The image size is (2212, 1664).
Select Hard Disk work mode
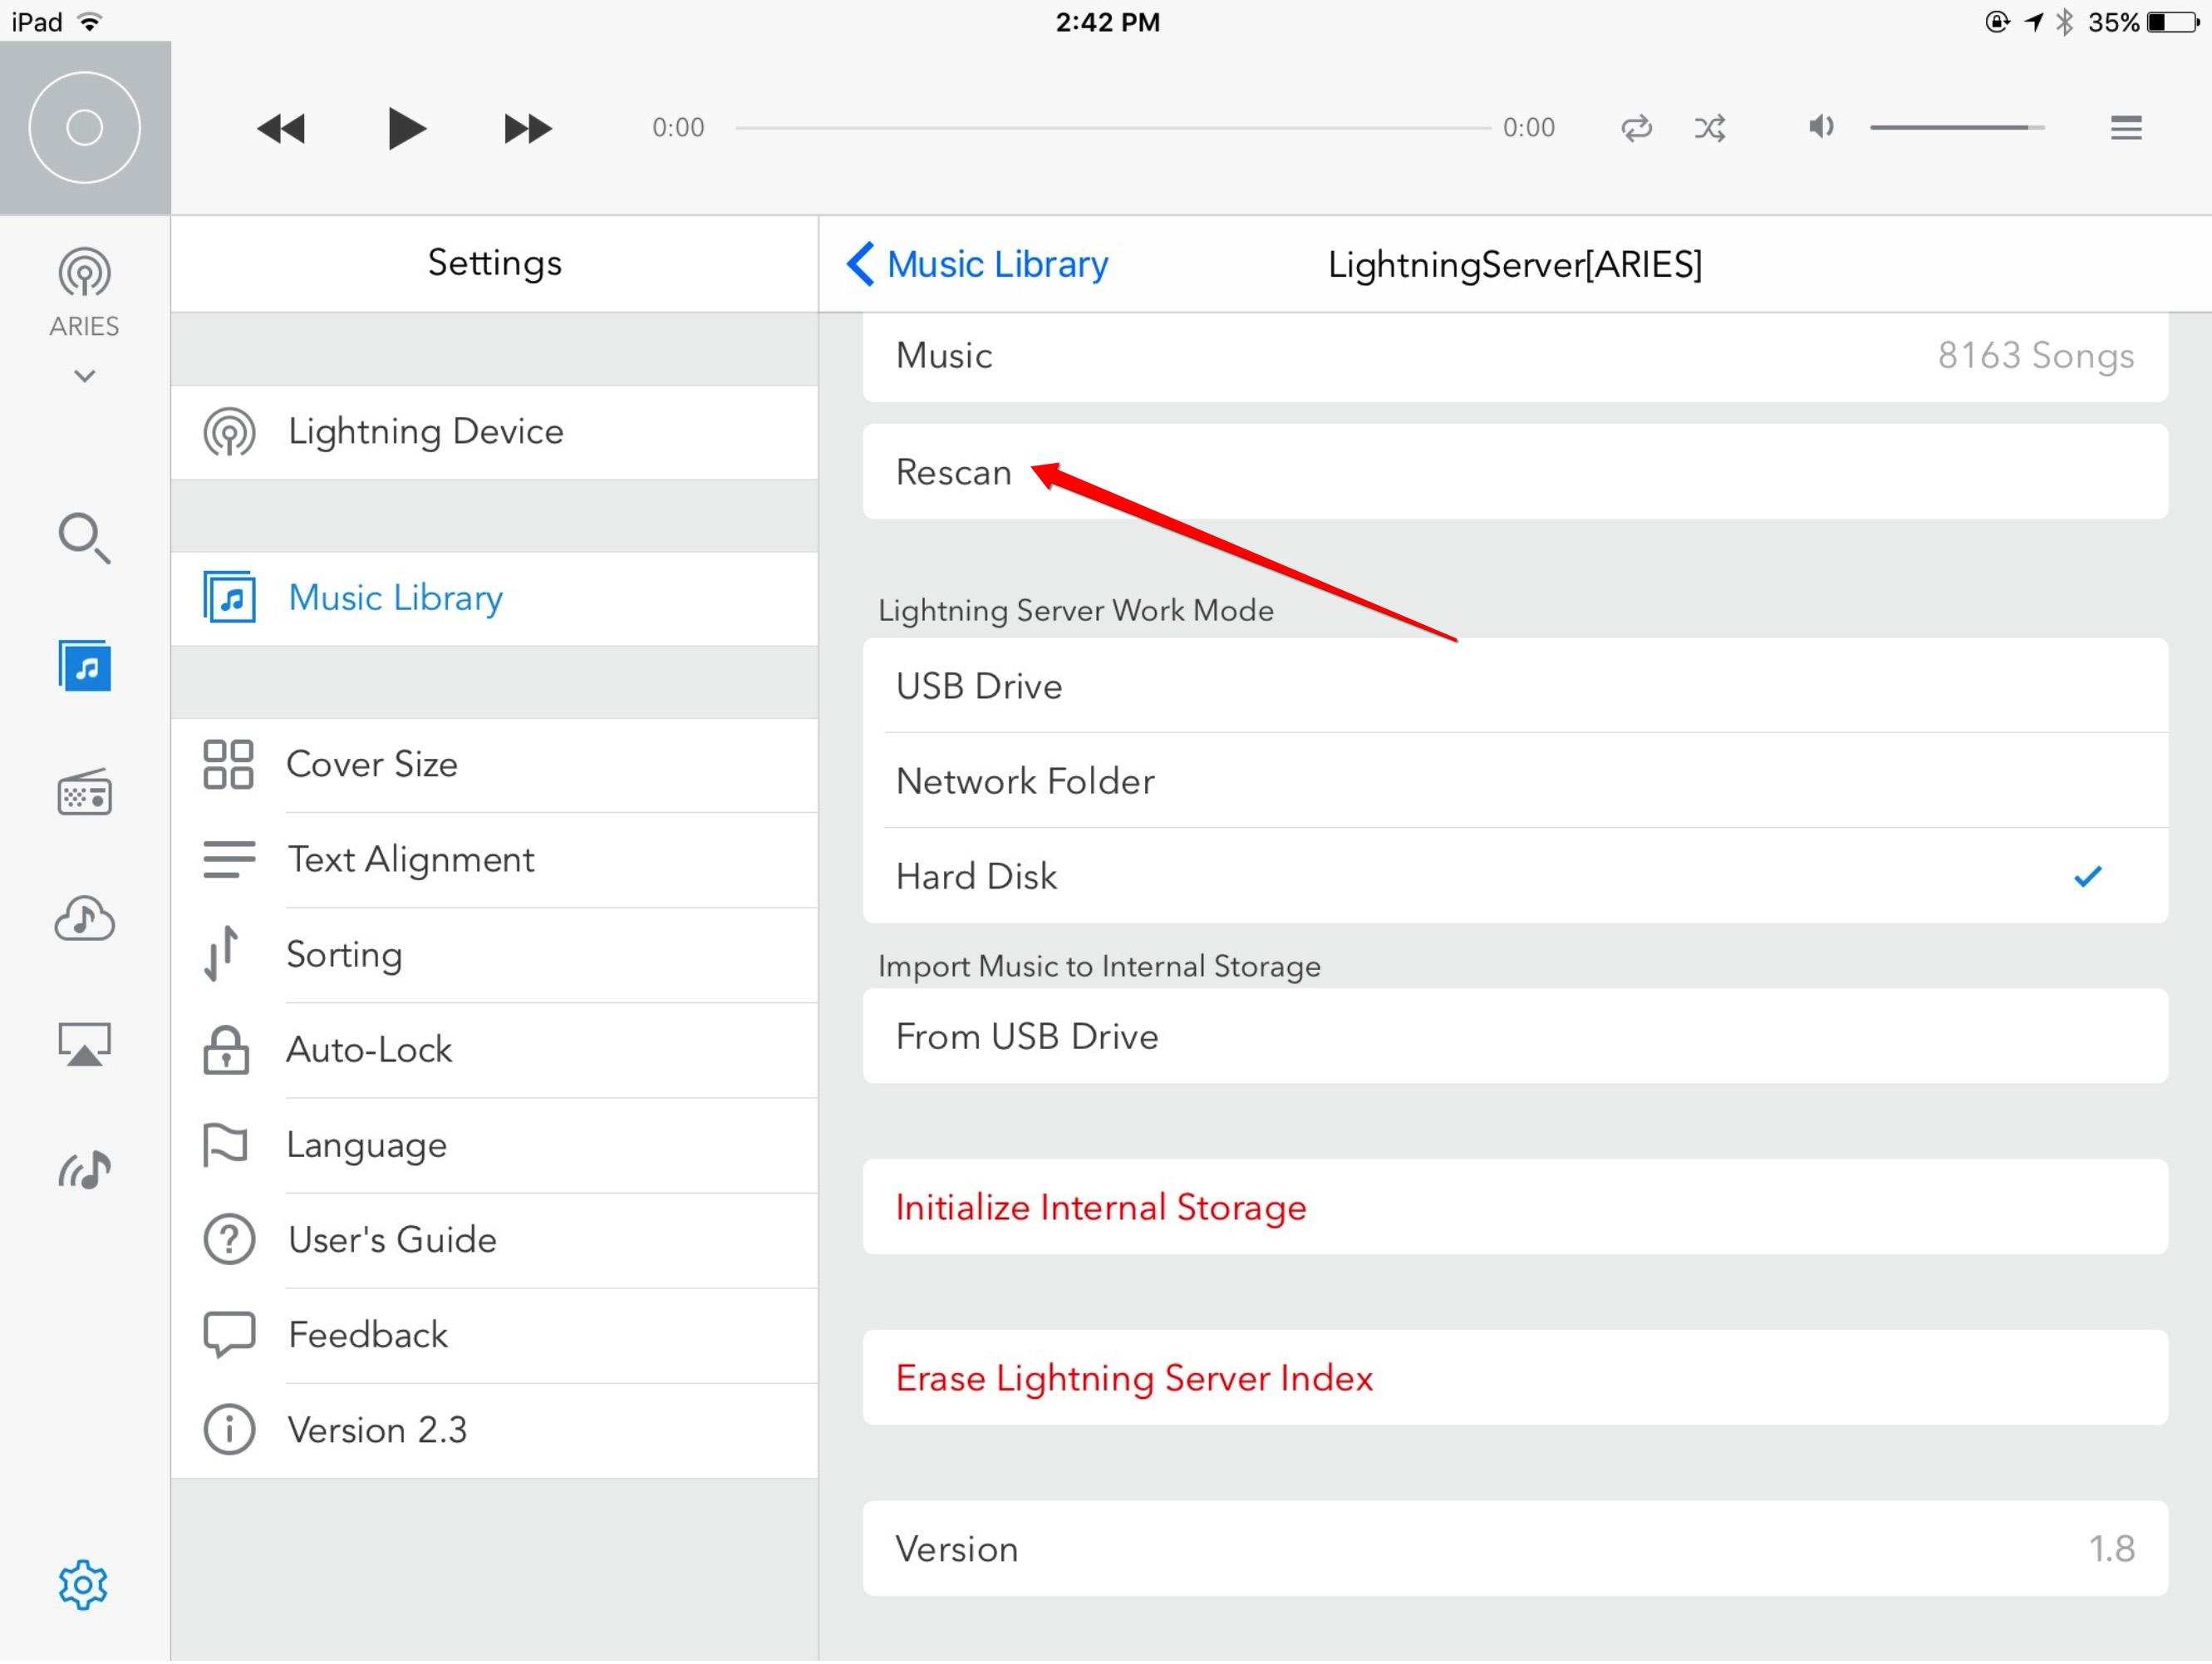point(1515,877)
